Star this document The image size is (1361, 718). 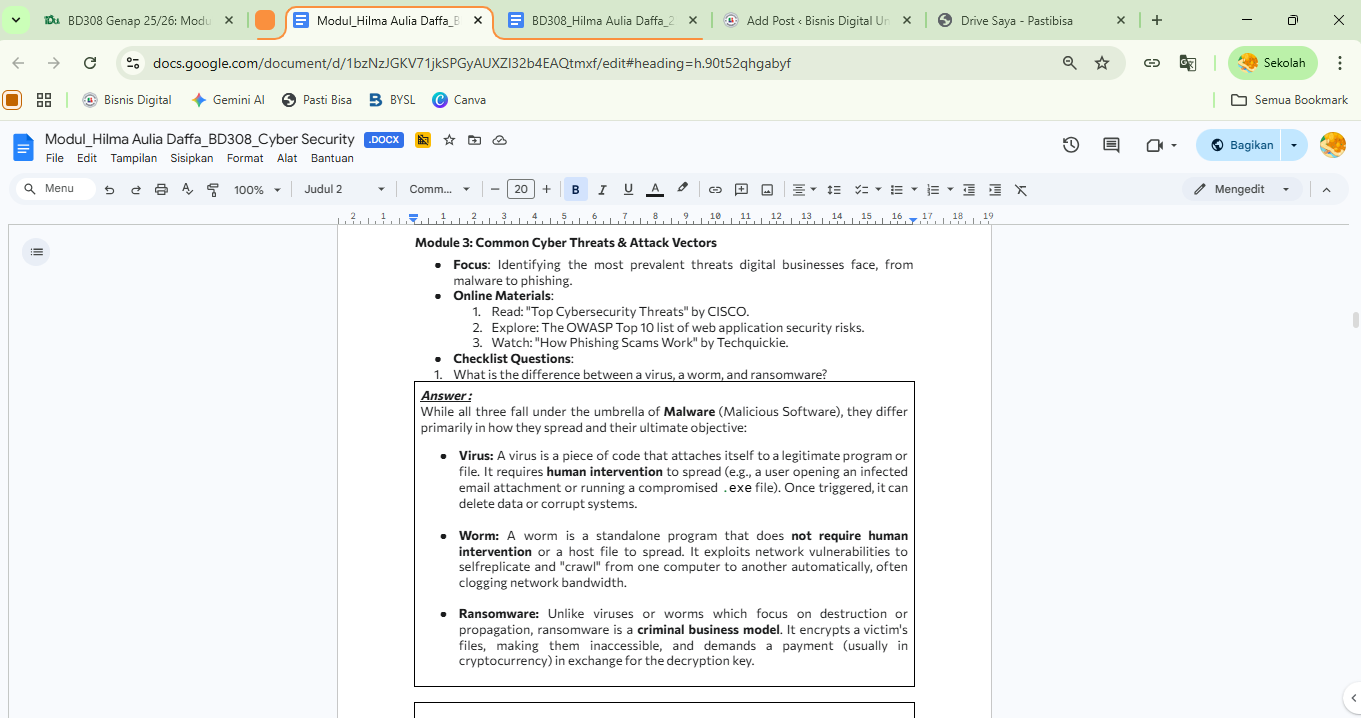click(449, 140)
